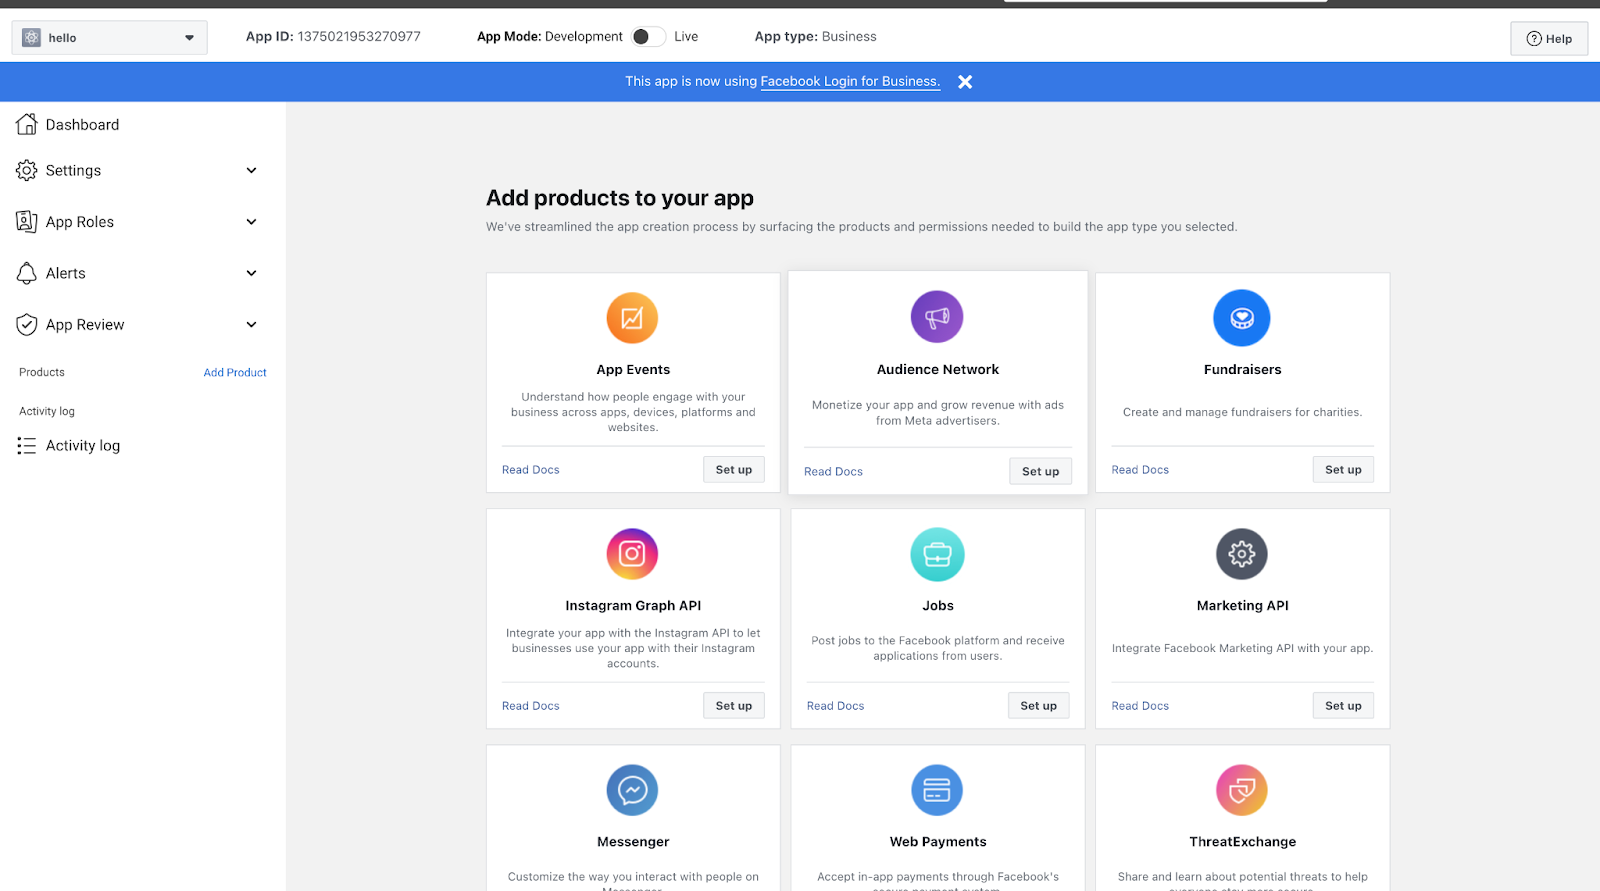Read Docs for Audience Network

833,472
